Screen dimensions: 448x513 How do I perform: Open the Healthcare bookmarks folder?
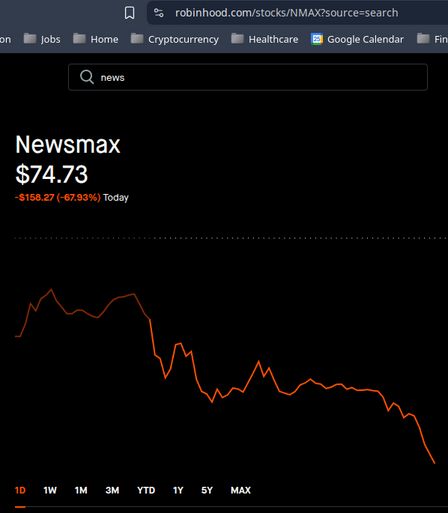coord(265,39)
